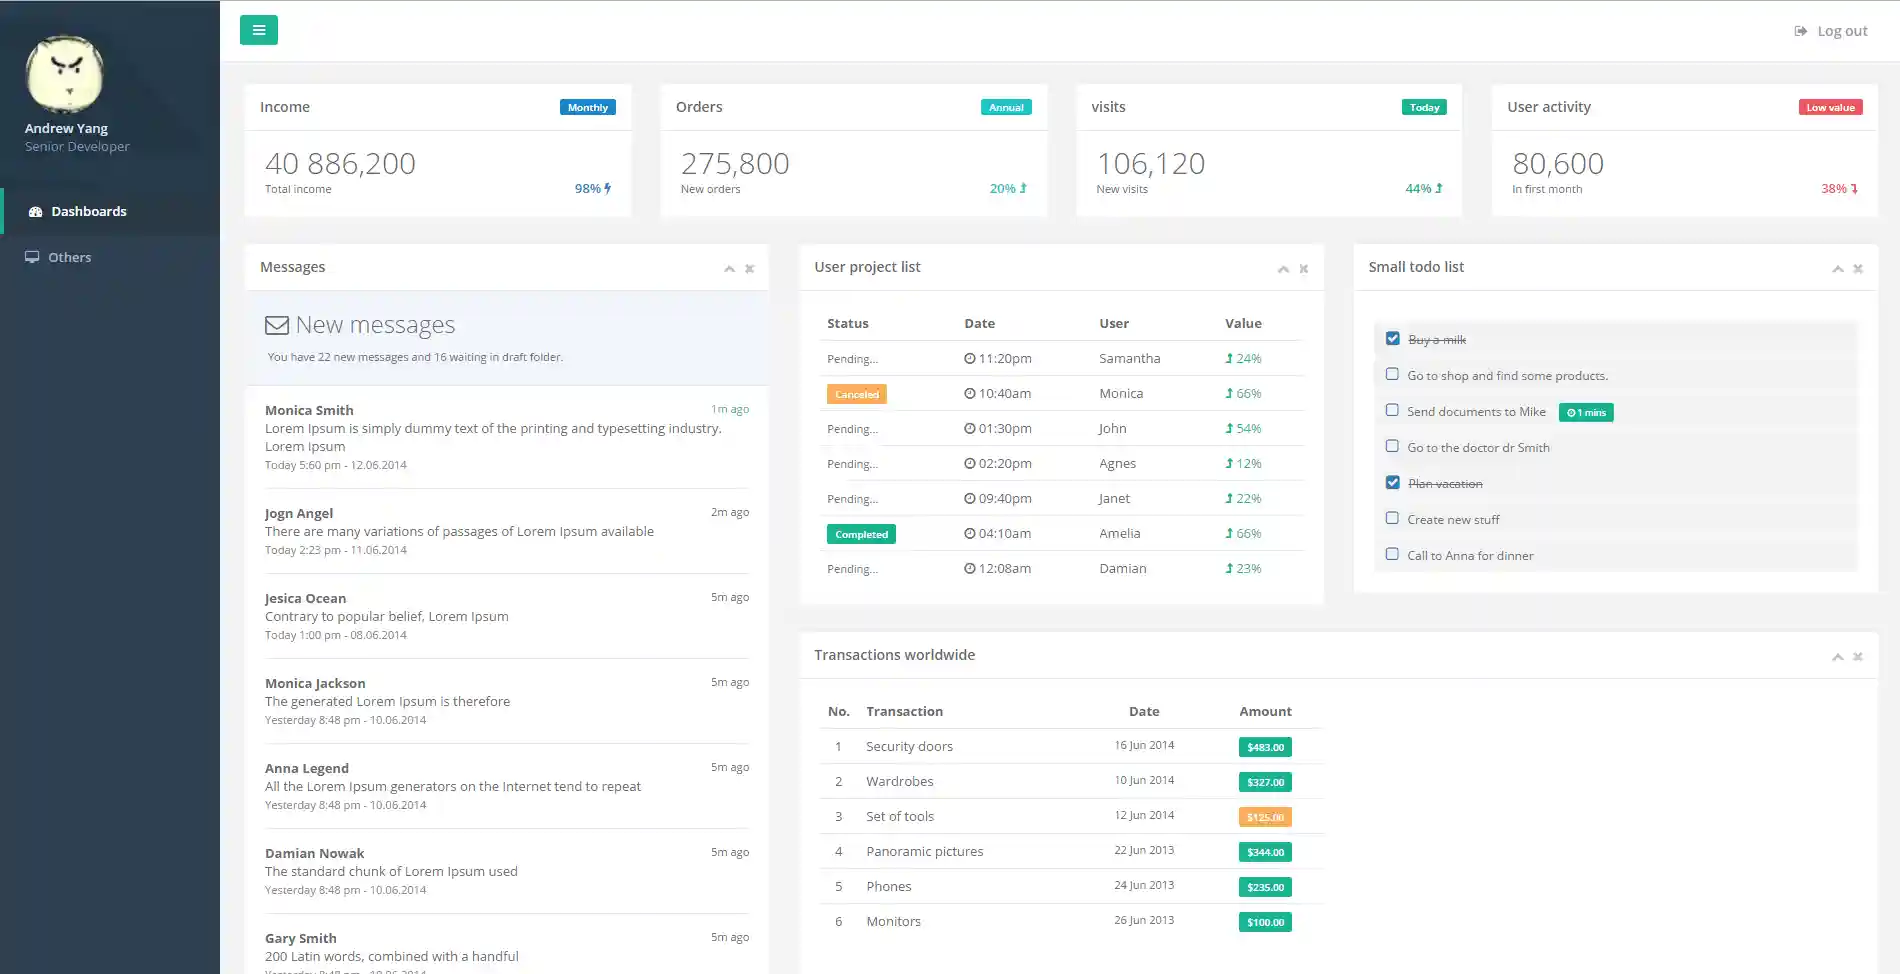Close the Messages panel with its X icon
Image resolution: width=1900 pixels, height=974 pixels.
click(x=749, y=269)
